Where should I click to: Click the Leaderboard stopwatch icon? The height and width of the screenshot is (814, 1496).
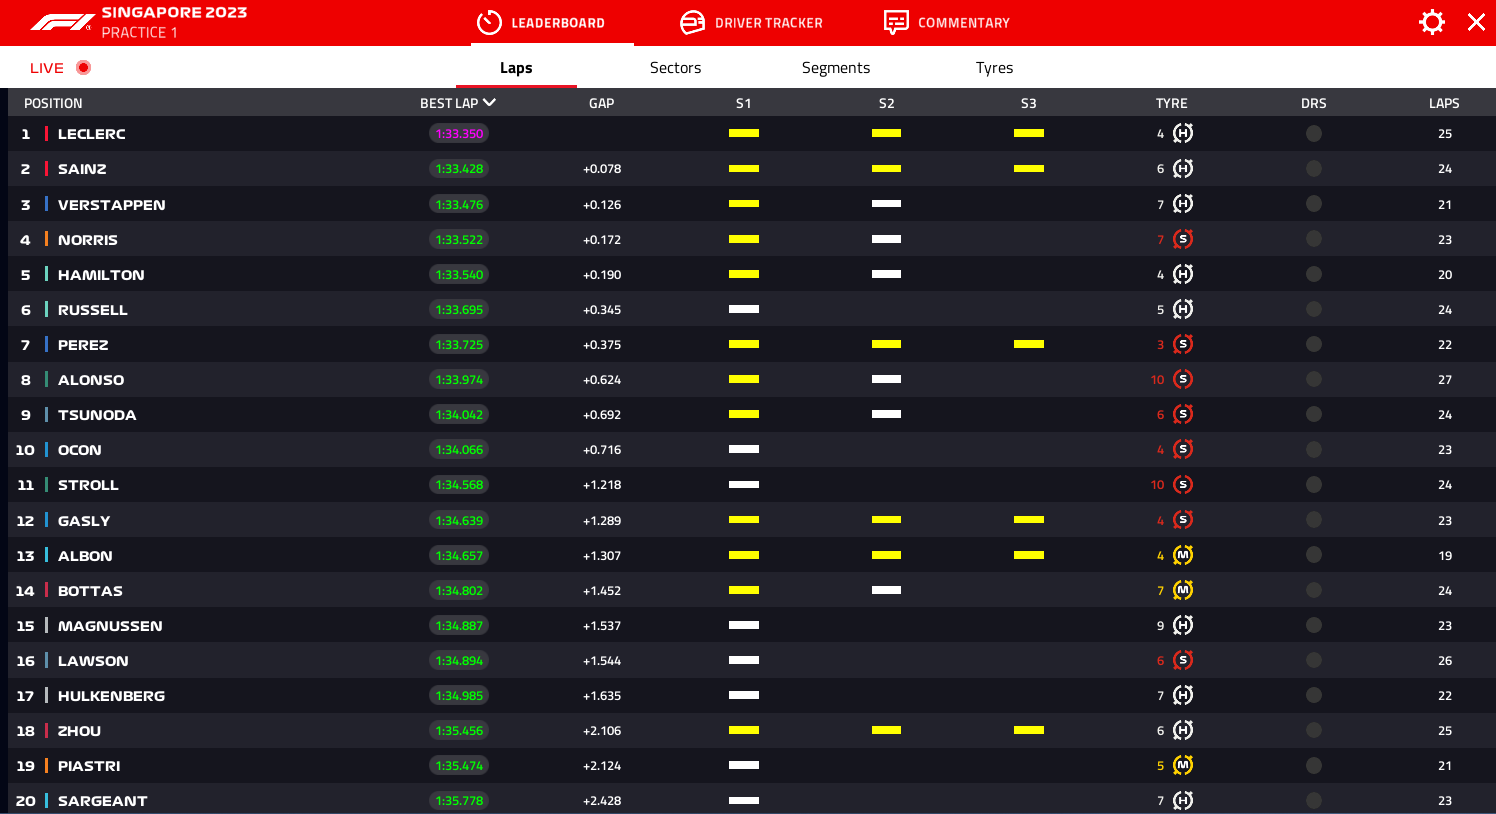coord(489,22)
